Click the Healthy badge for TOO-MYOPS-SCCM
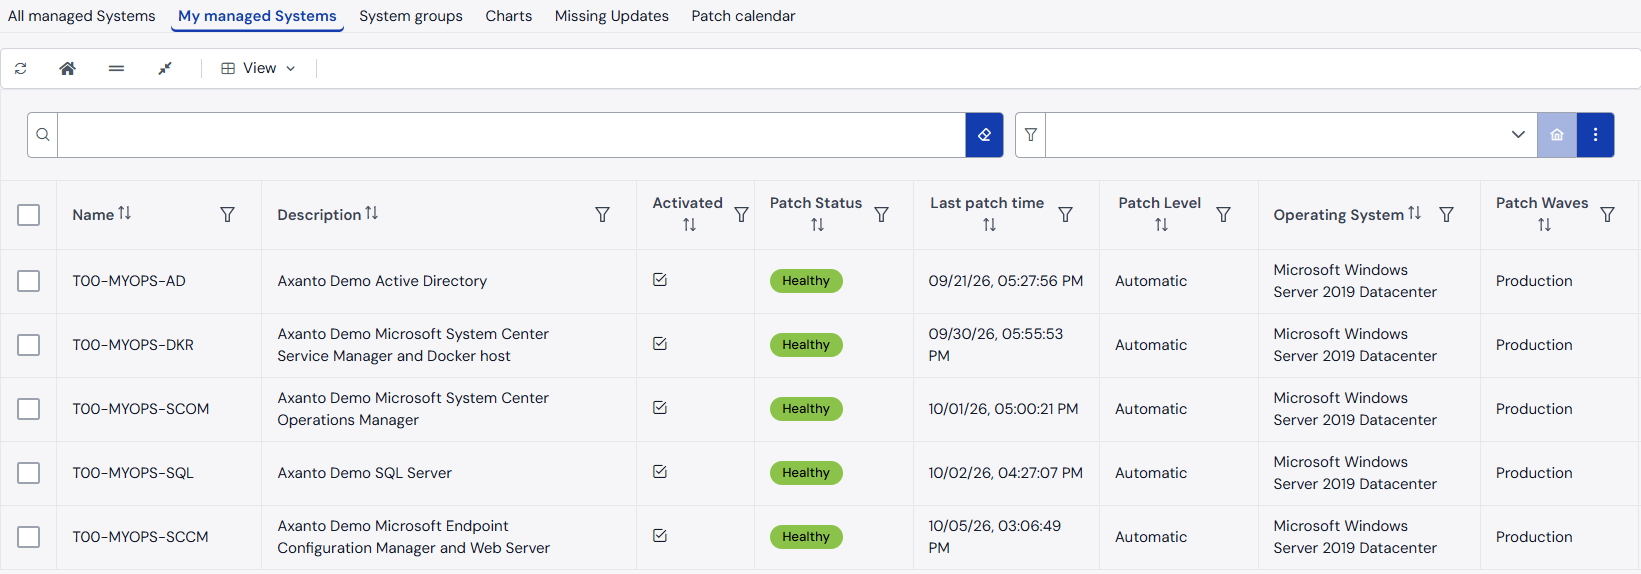The width and height of the screenshot is (1641, 574). point(806,537)
